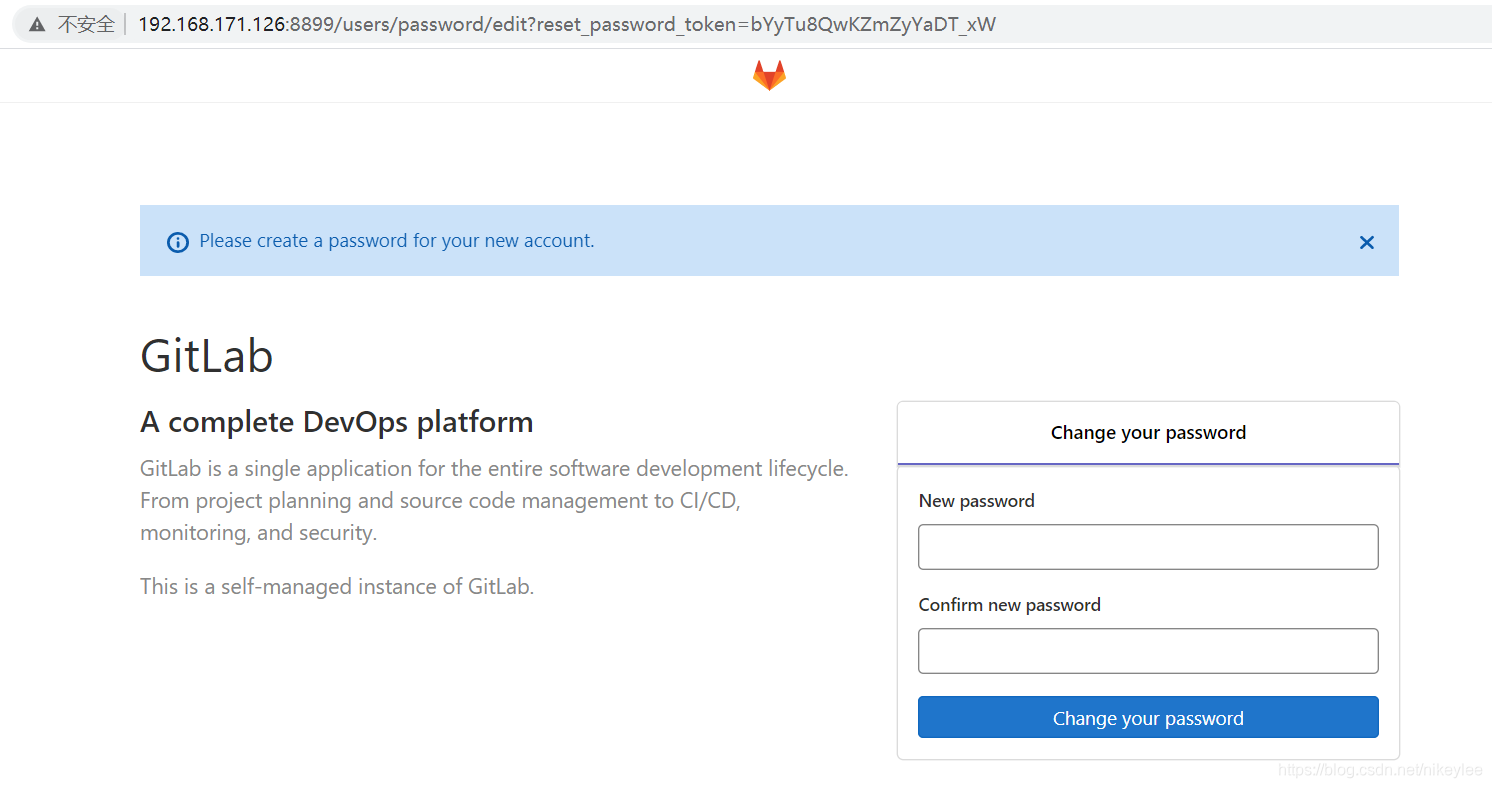The width and height of the screenshot is (1492, 788).
Task: Click the not-secure warning triangle icon
Action: (37, 25)
